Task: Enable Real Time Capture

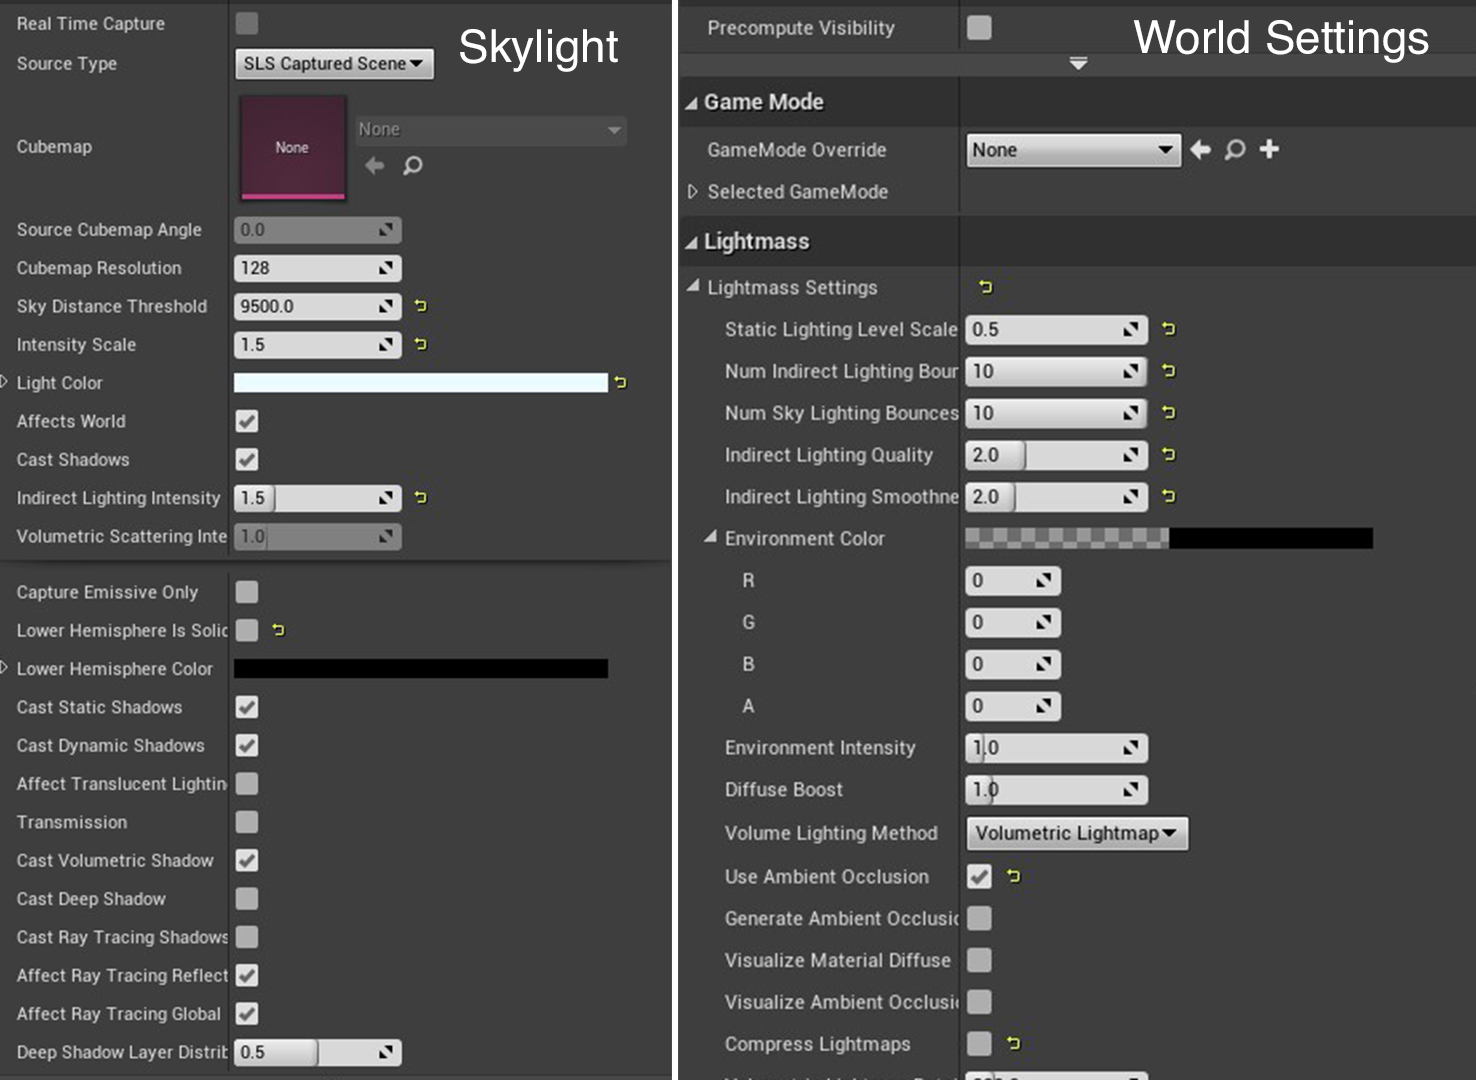Action: point(246,23)
